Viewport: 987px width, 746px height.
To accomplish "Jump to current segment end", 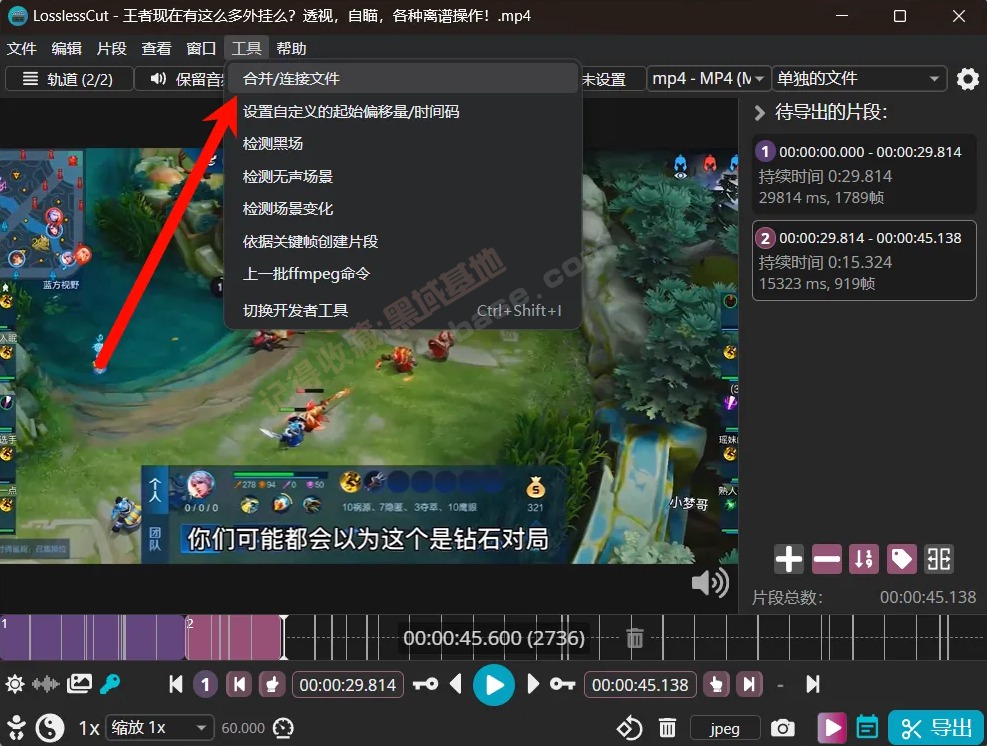I will tap(749, 684).
